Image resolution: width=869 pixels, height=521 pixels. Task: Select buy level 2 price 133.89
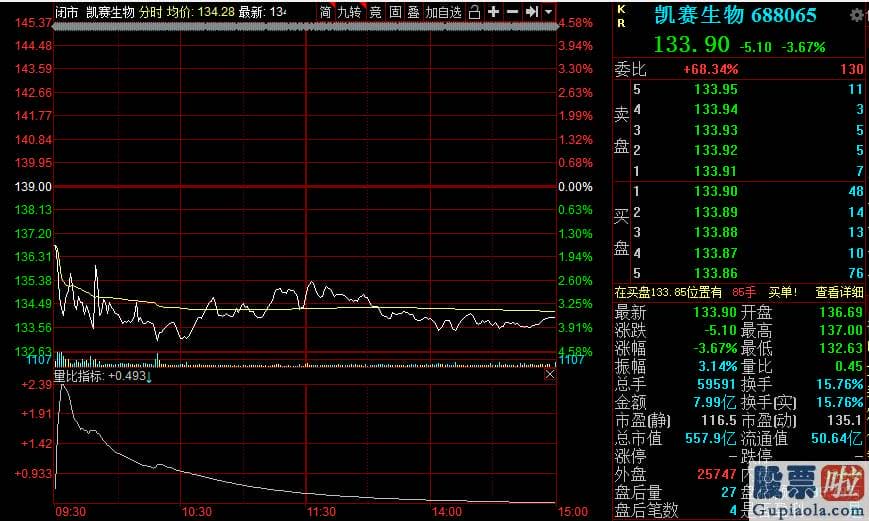(x=716, y=212)
